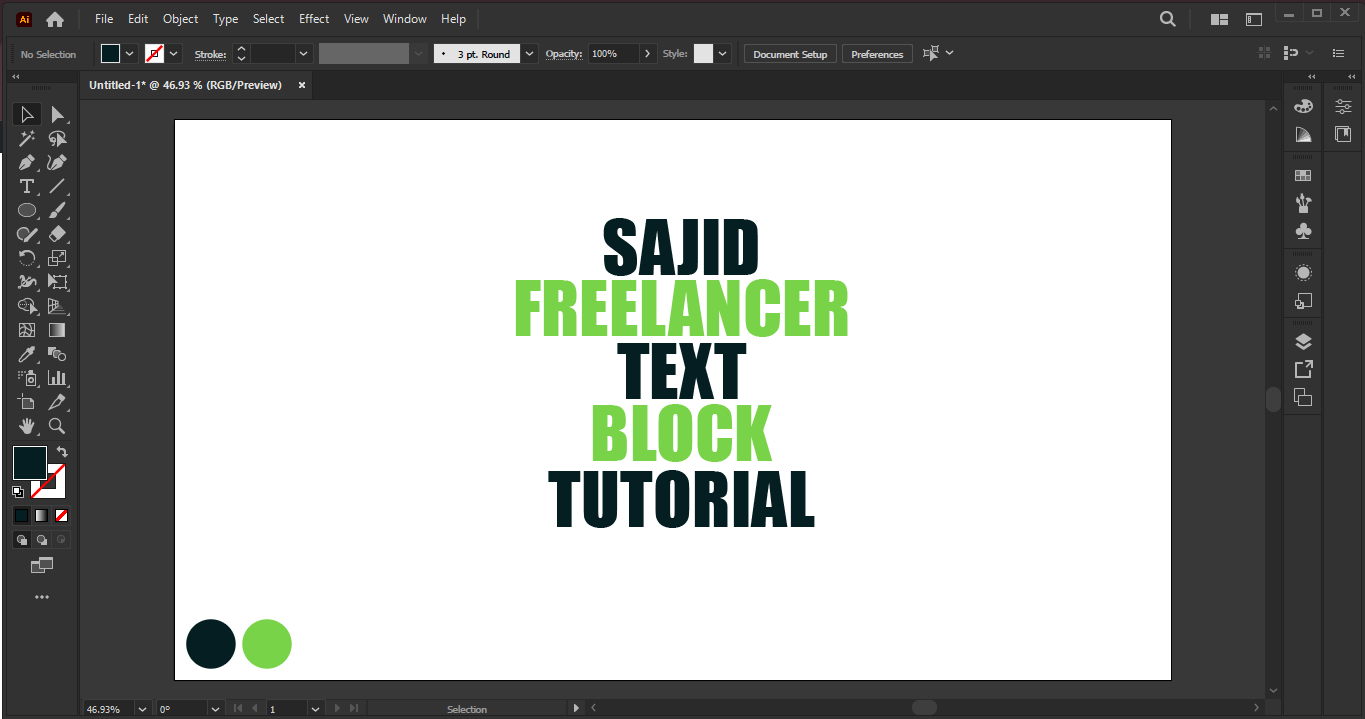Image resolution: width=1365 pixels, height=719 pixels.
Task: Open the Window menu
Action: click(405, 19)
